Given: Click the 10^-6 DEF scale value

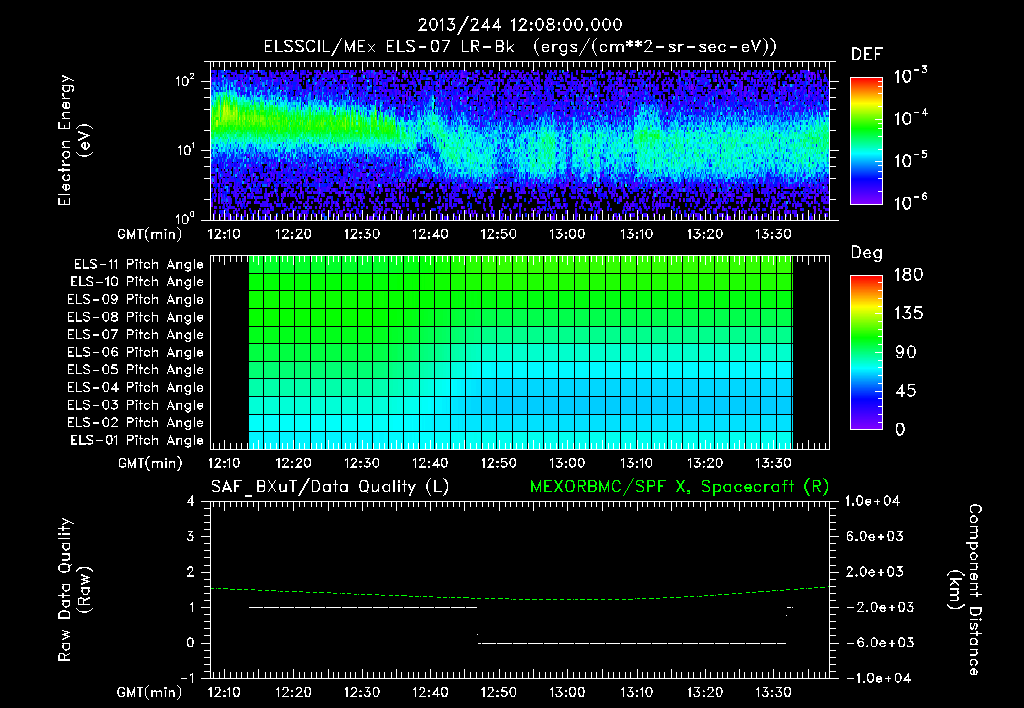Looking at the screenshot, I should point(910,202).
